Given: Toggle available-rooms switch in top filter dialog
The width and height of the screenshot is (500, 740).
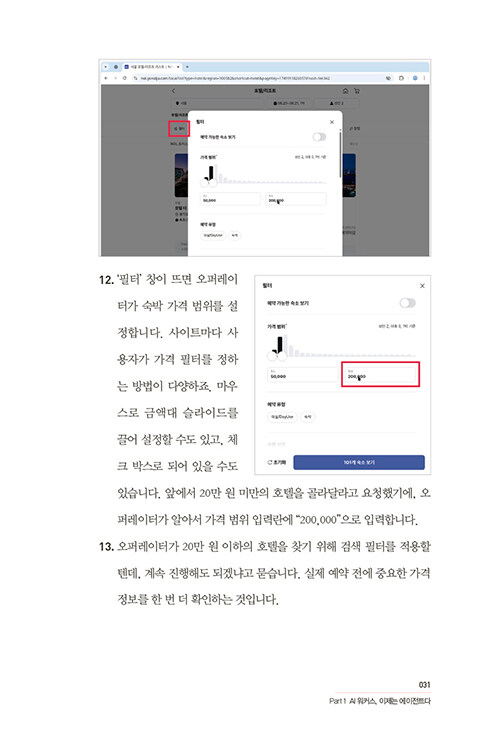Looking at the screenshot, I should tap(319, 137).
